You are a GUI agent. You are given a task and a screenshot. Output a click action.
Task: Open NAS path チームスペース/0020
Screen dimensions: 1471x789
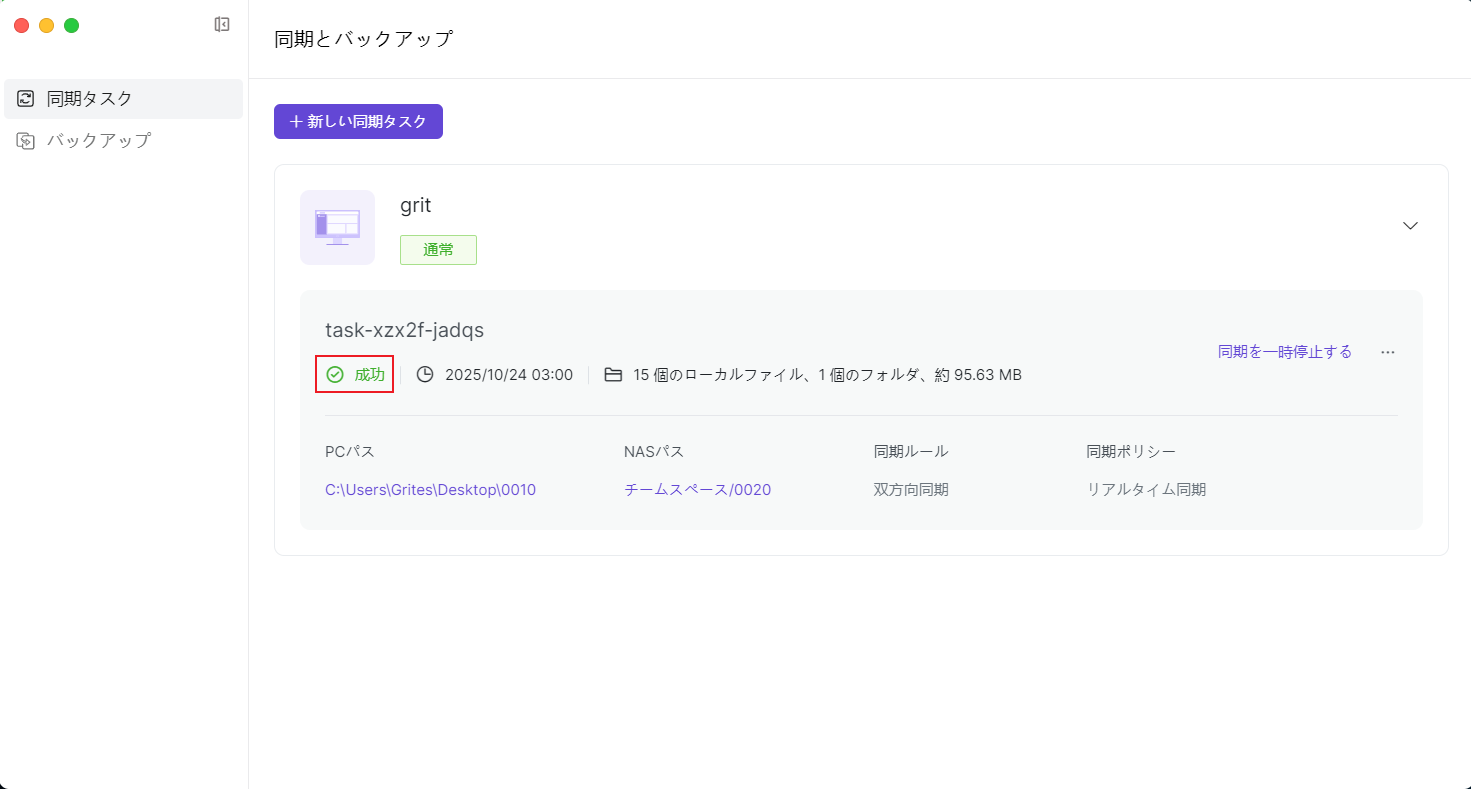click(x=697, y=490)
